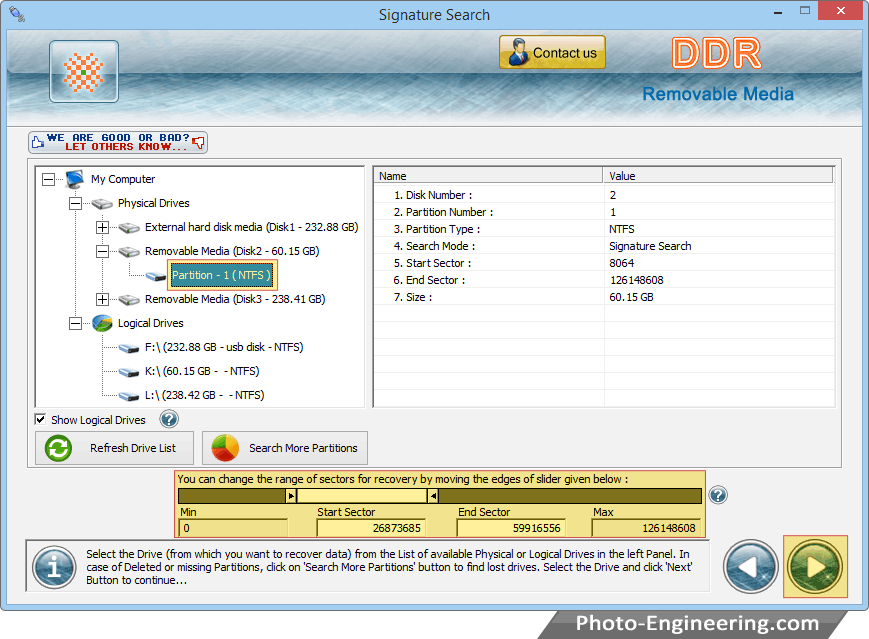Click the My Computer monitor icon

[x=74, y=179]
